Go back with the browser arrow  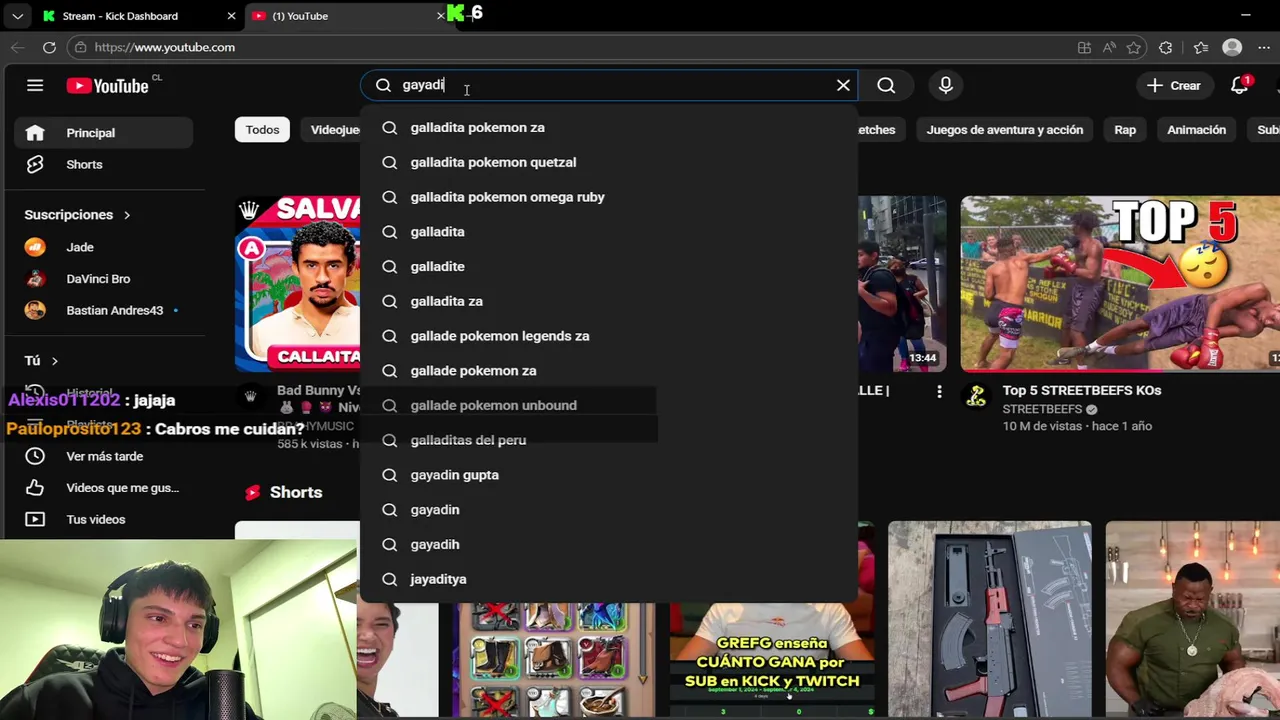[x=18, y=47]
